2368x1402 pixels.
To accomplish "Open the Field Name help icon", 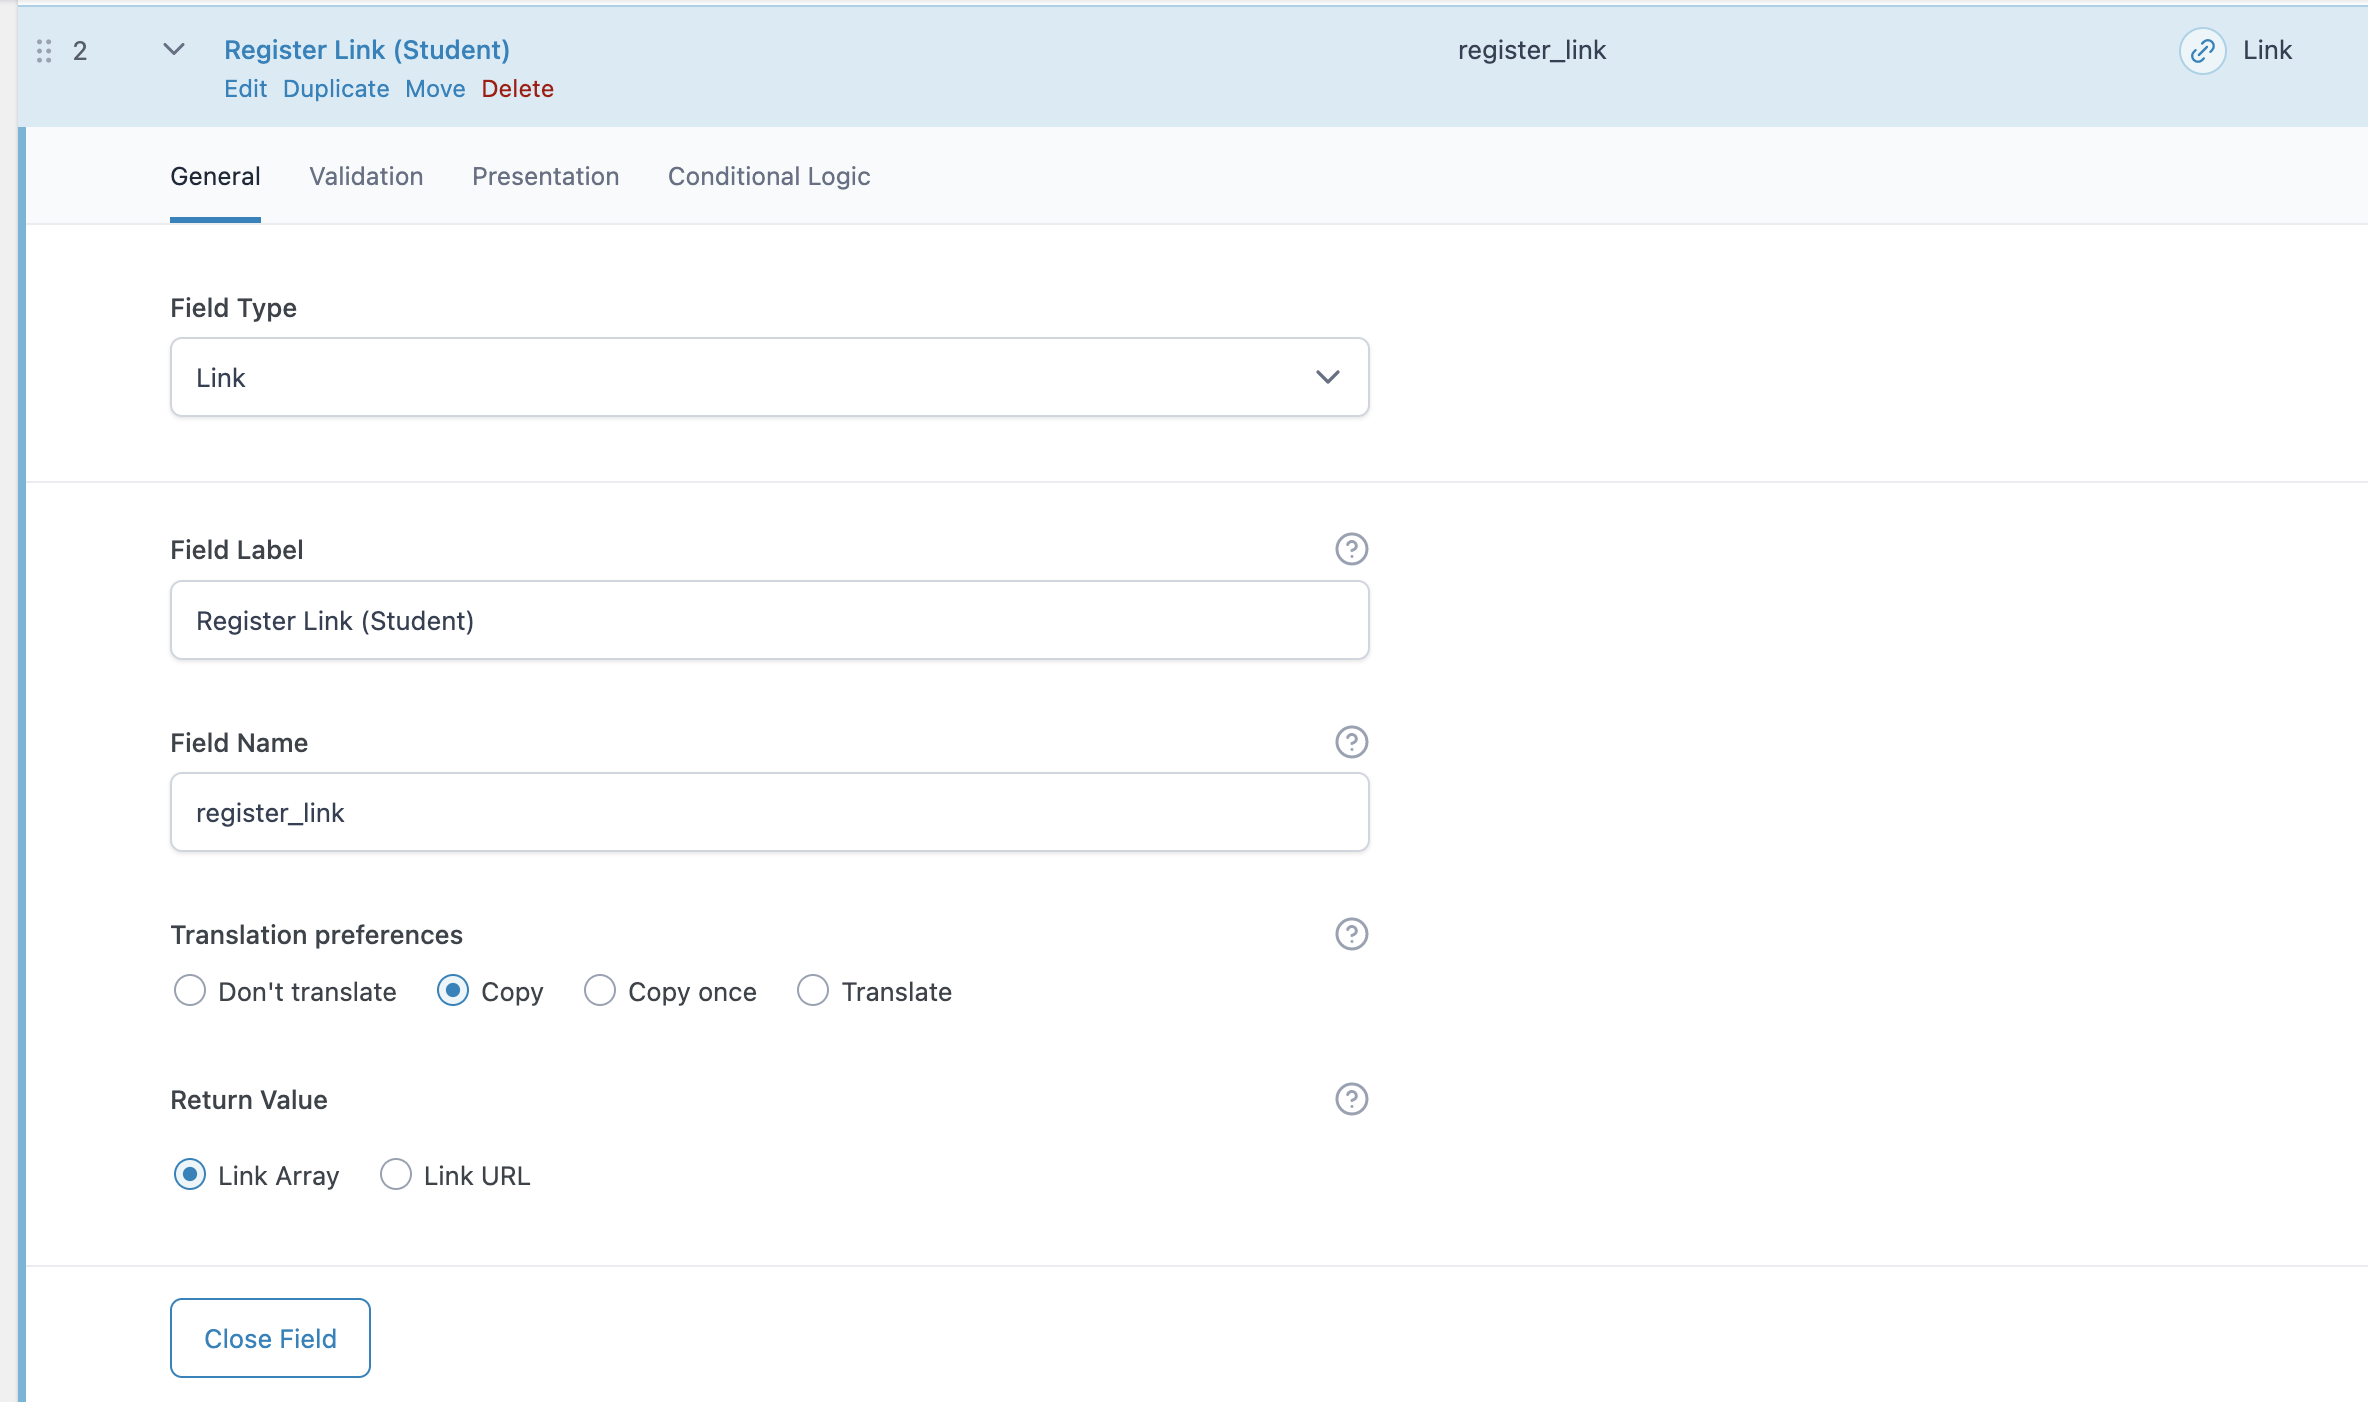I will tap(1351, 742).
